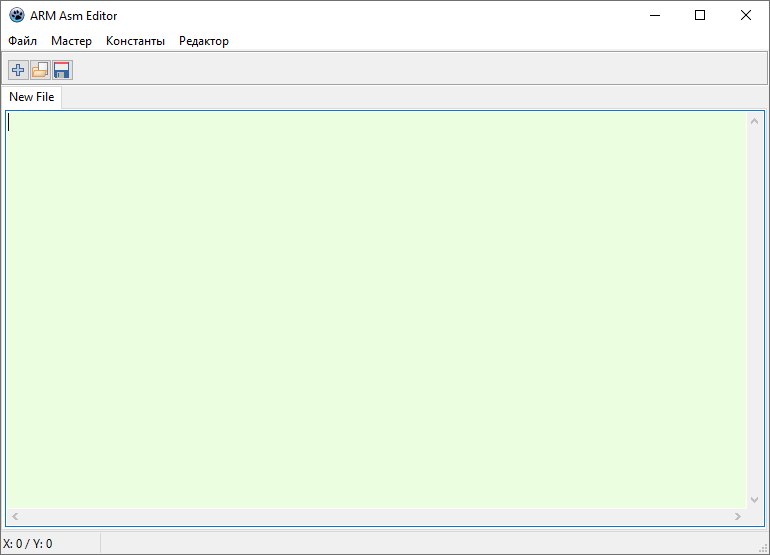
Task: Switch to the New File tab
Action: point(32,97)
